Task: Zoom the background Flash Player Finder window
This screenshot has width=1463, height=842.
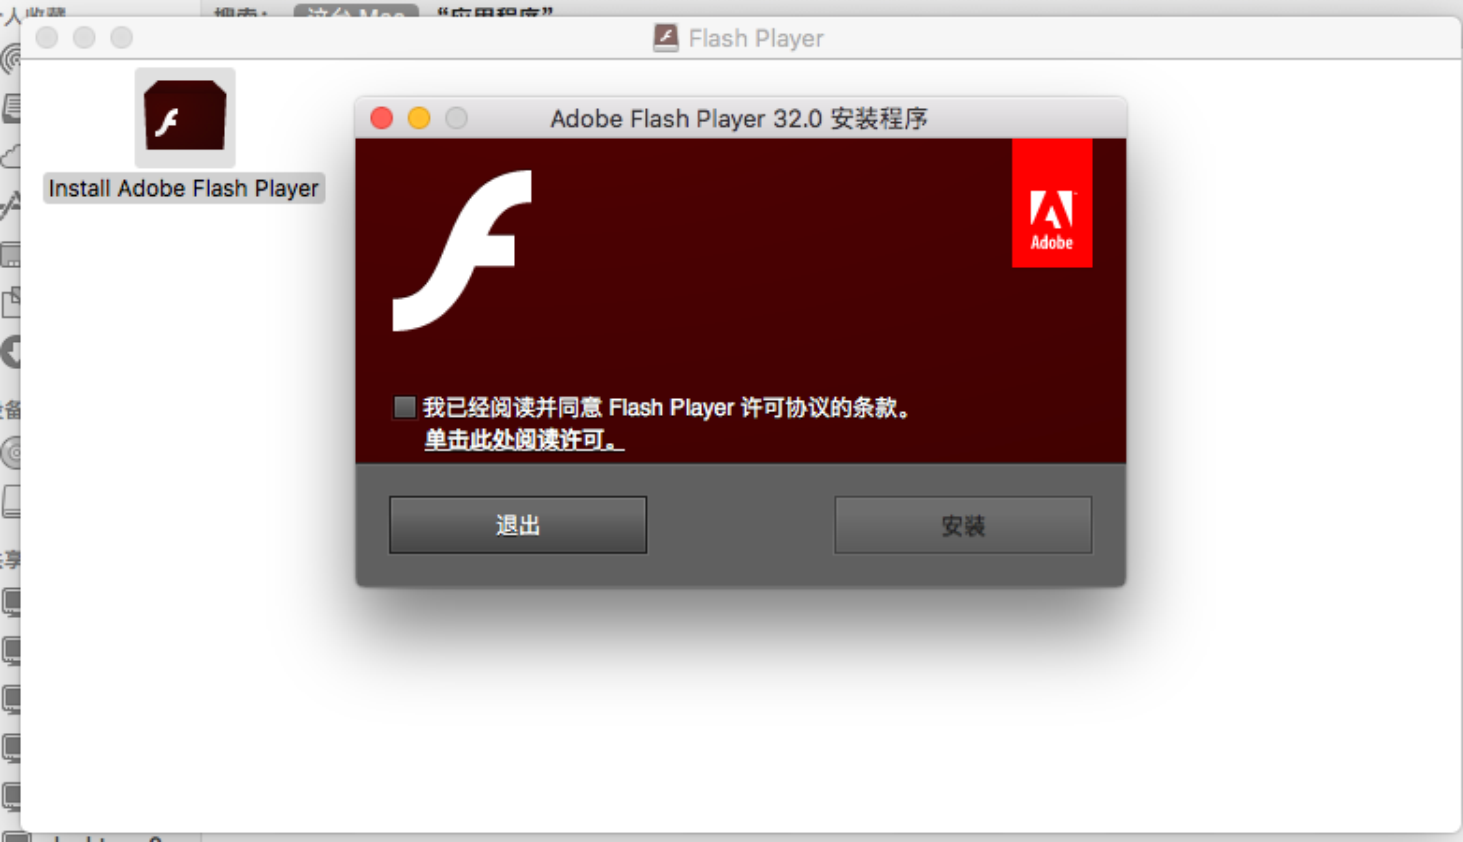Action: coord(121,38)
